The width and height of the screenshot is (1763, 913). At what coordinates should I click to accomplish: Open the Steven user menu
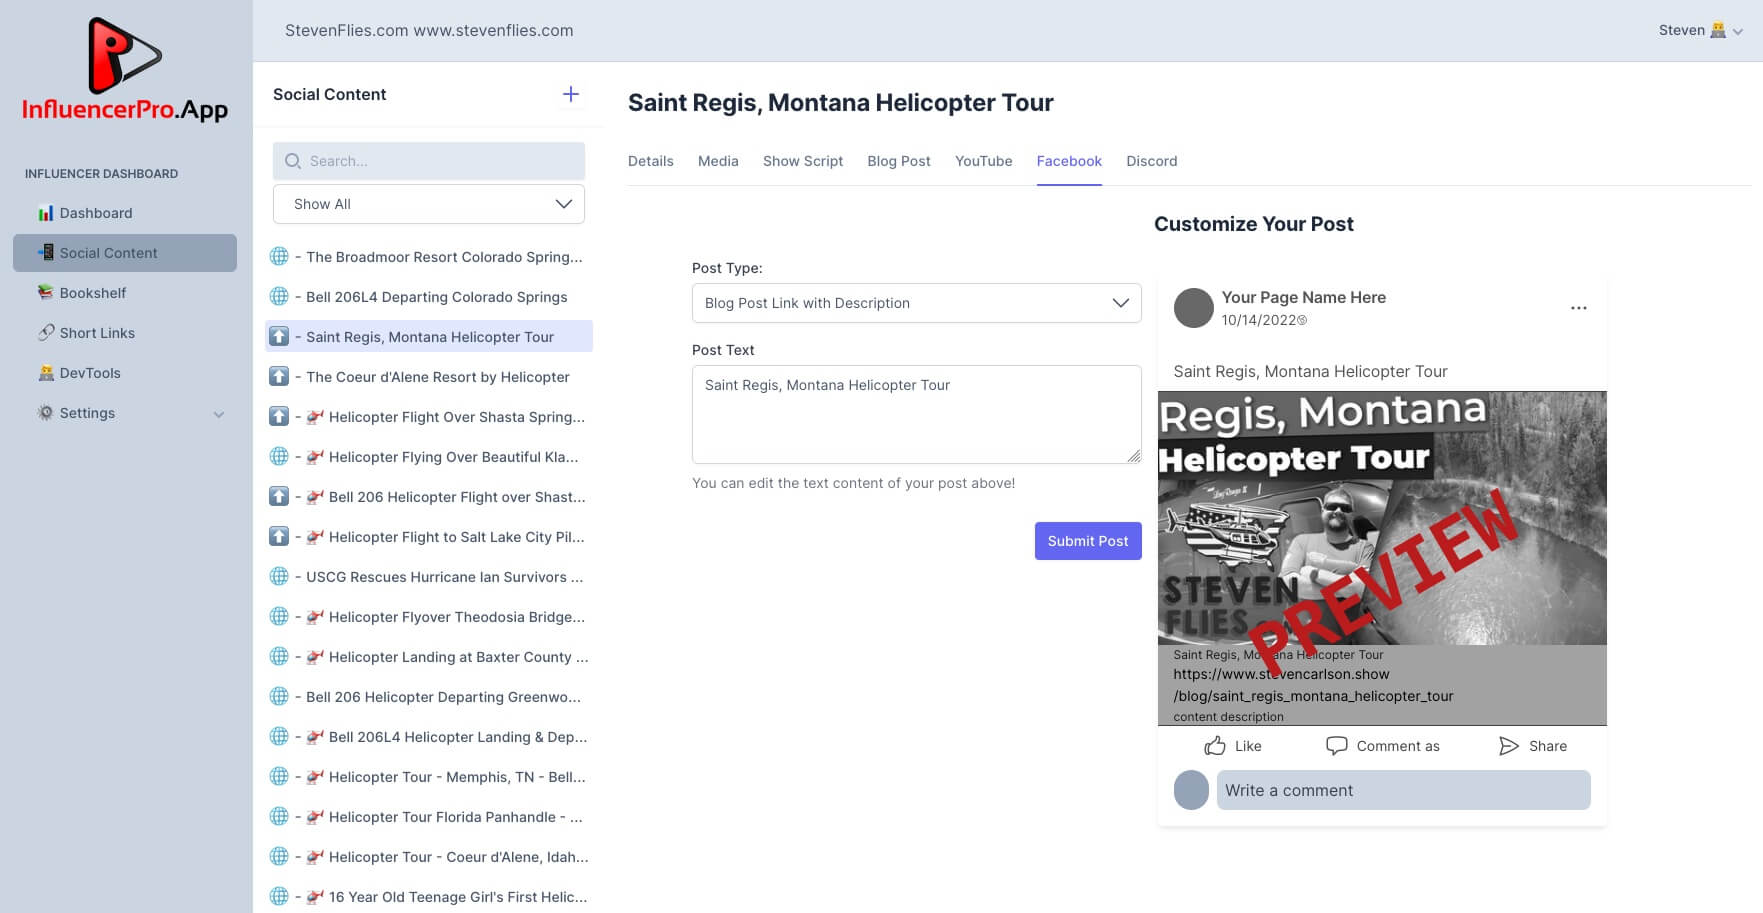1700,30
